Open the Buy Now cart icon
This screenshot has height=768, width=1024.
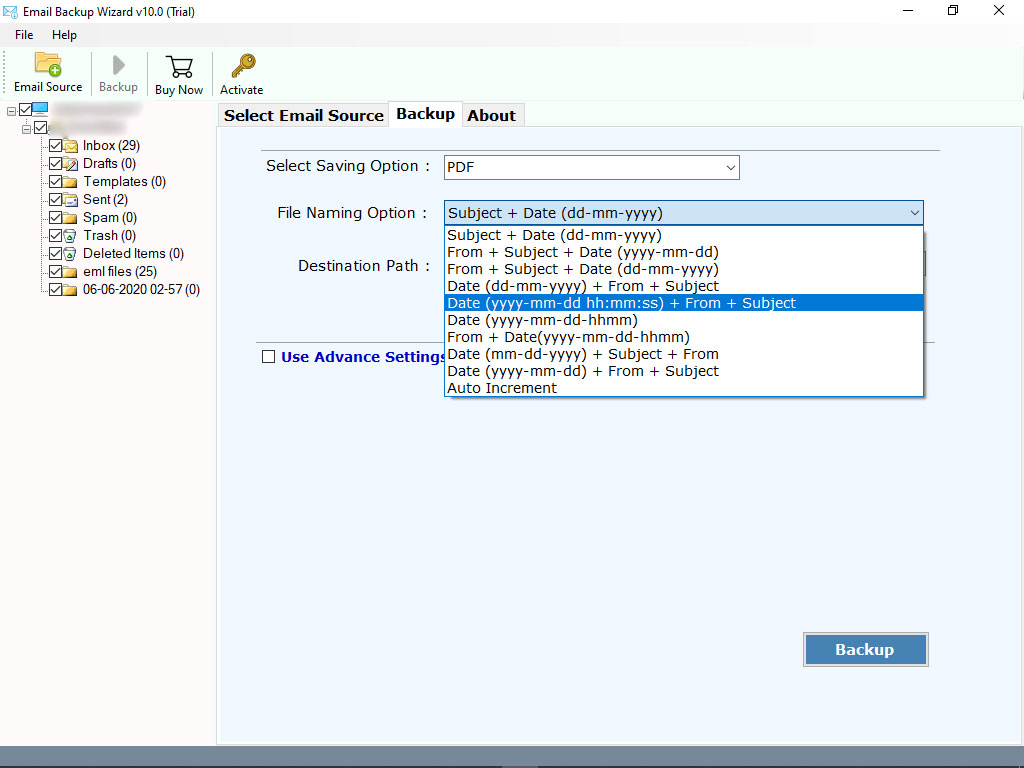point(179,67)
